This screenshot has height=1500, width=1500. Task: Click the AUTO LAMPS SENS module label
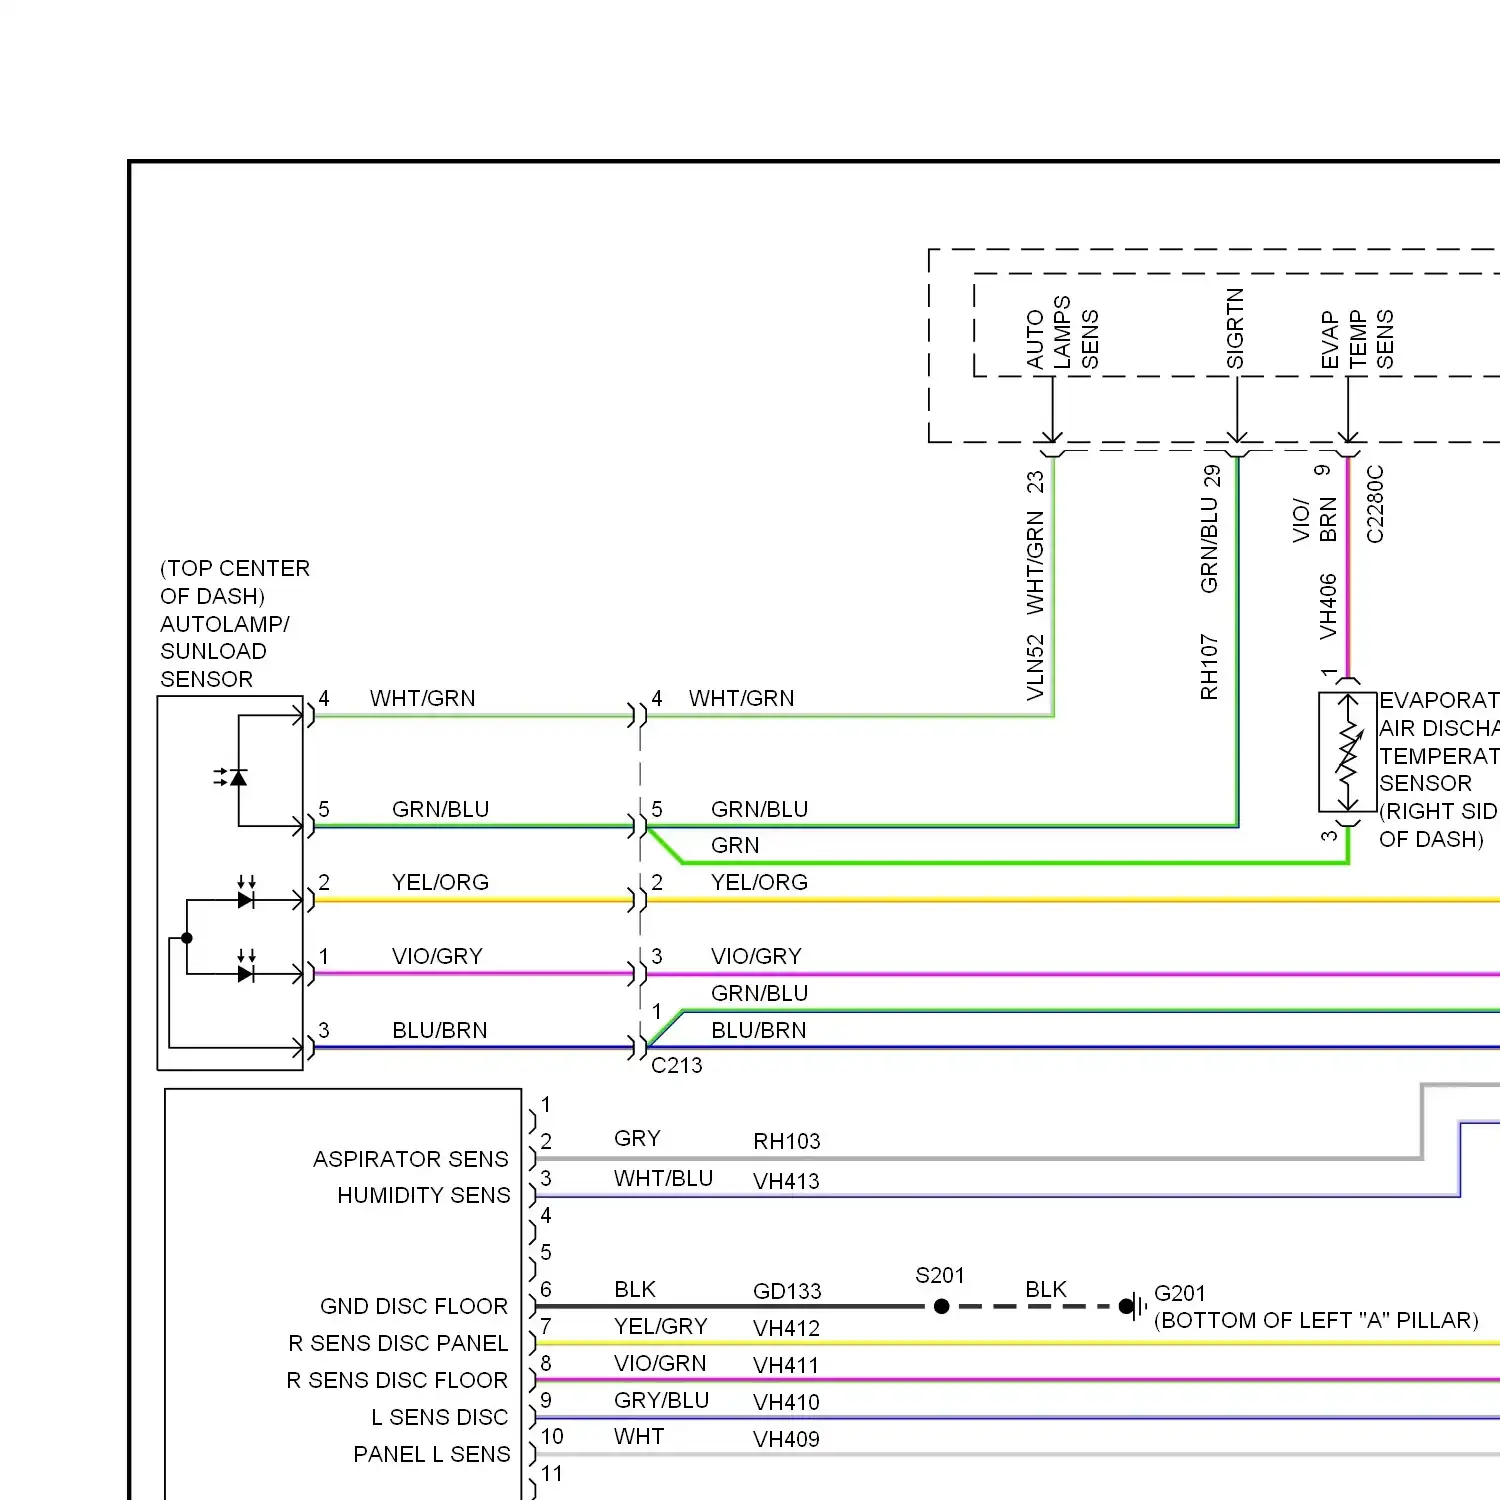click(1062, 334)
